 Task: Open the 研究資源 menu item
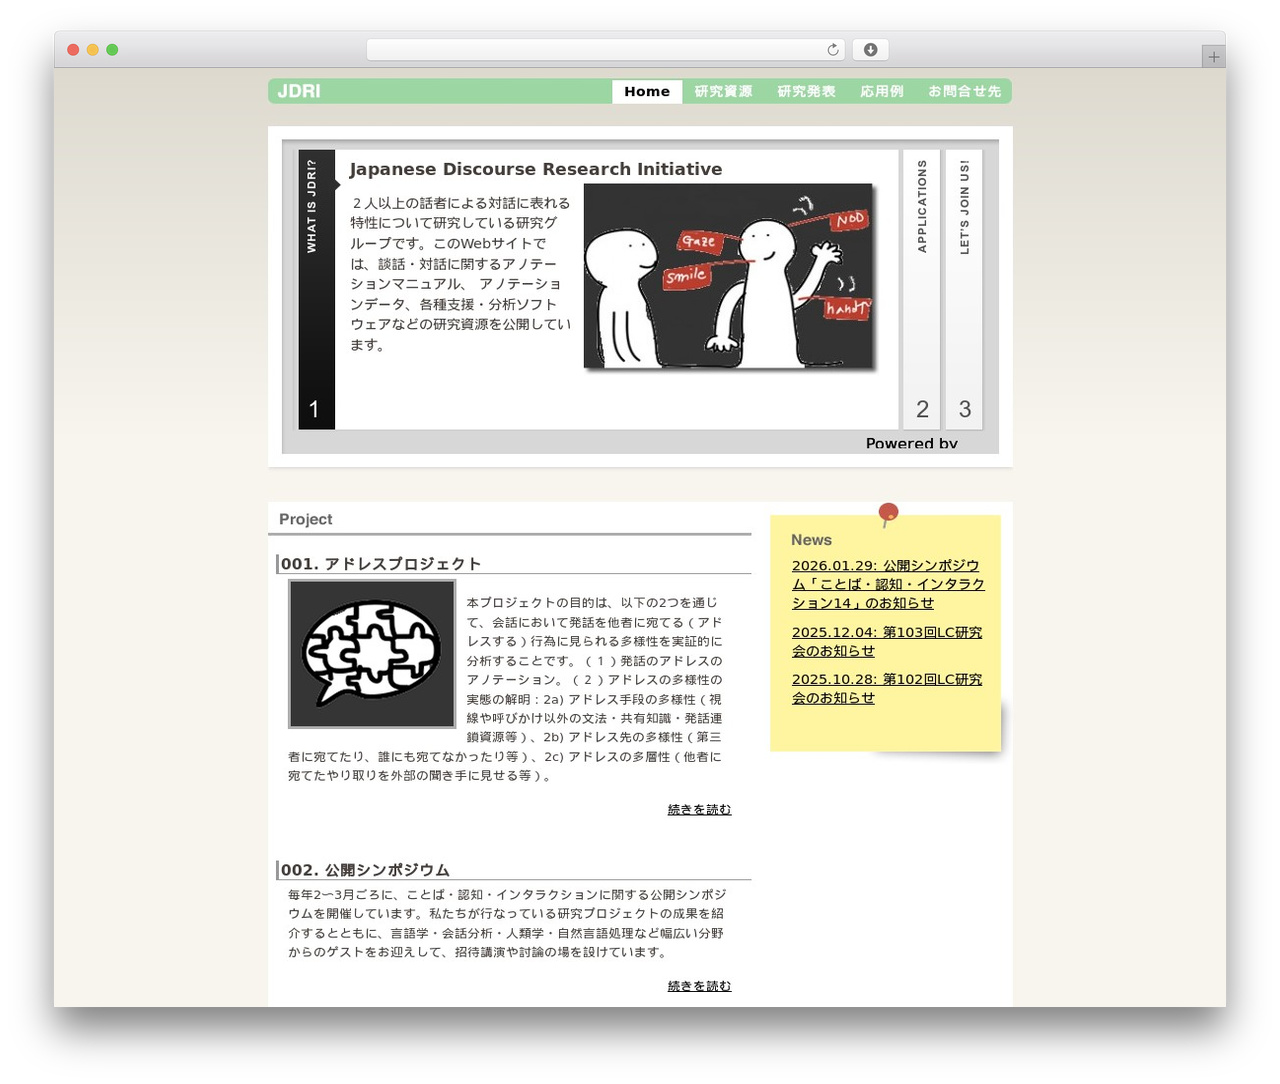pos(723,91)
